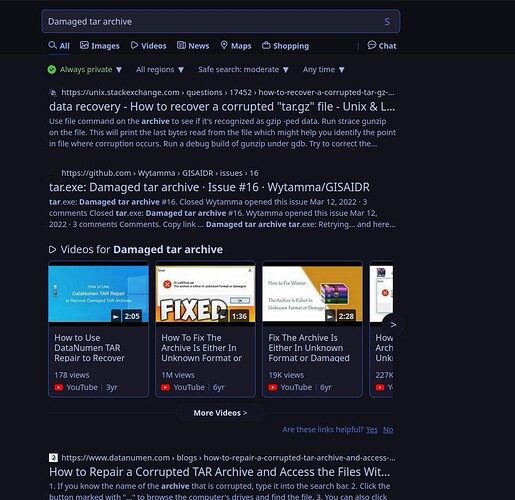Play the DataNumen TAR Repair video thumbnail

click(x=98, y=294)
